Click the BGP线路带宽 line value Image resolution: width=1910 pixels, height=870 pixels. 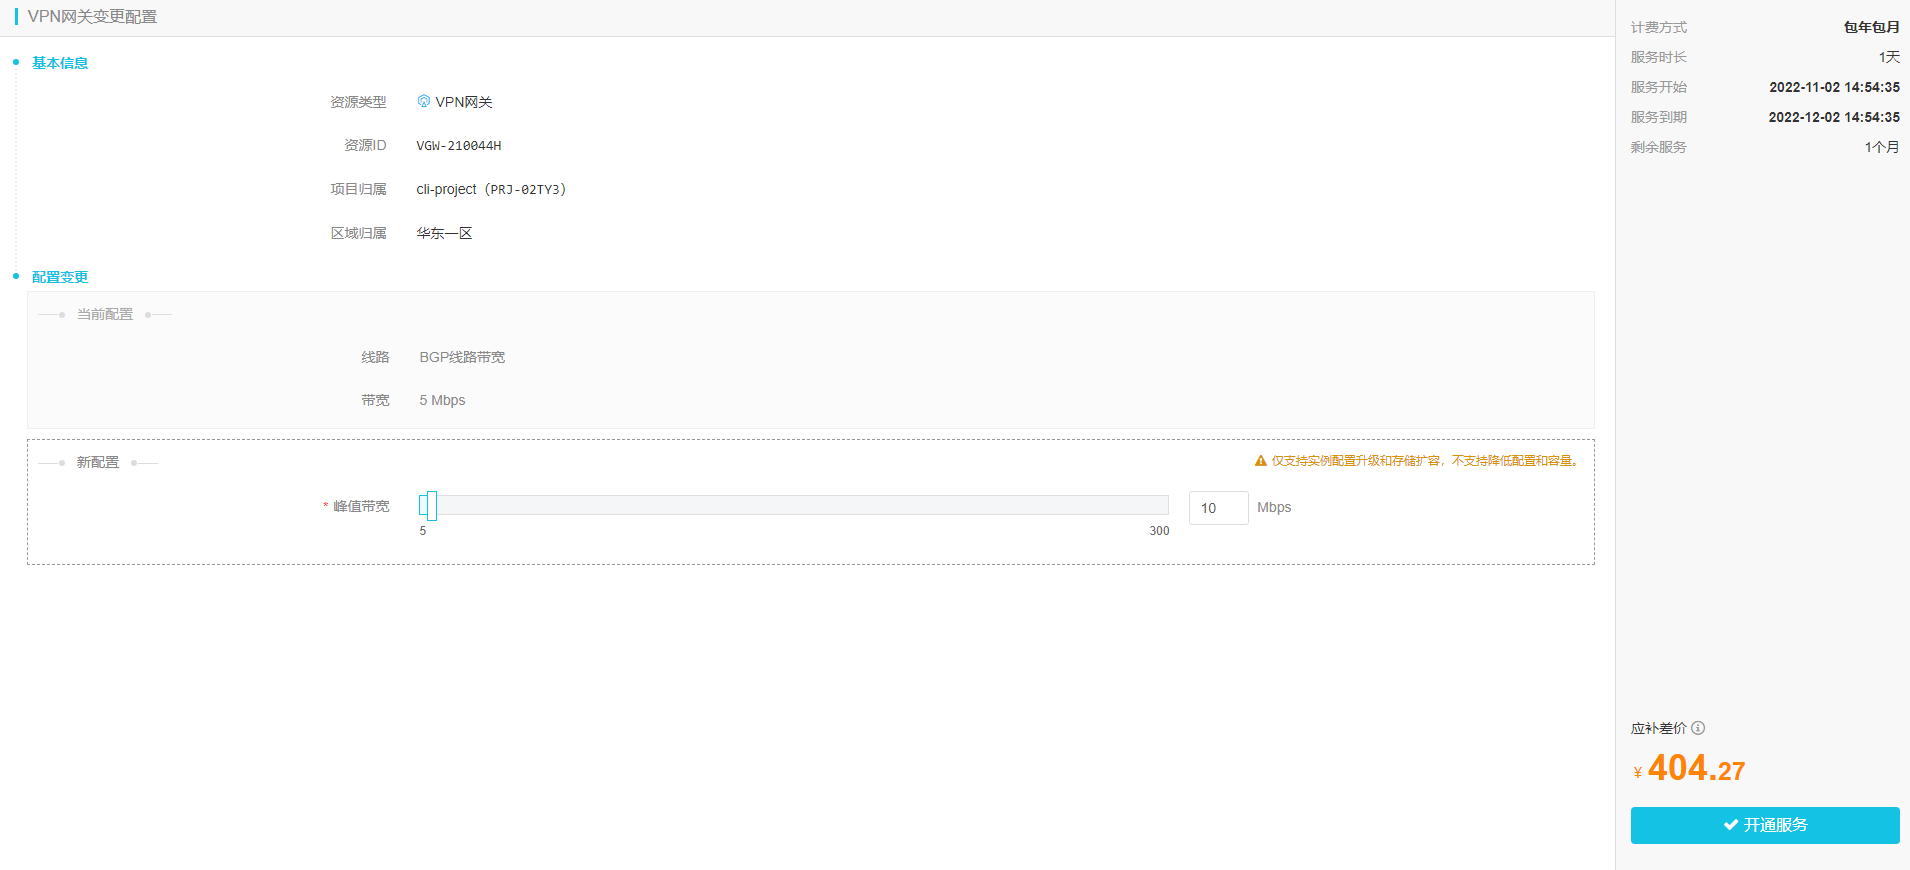click(462, 357)
